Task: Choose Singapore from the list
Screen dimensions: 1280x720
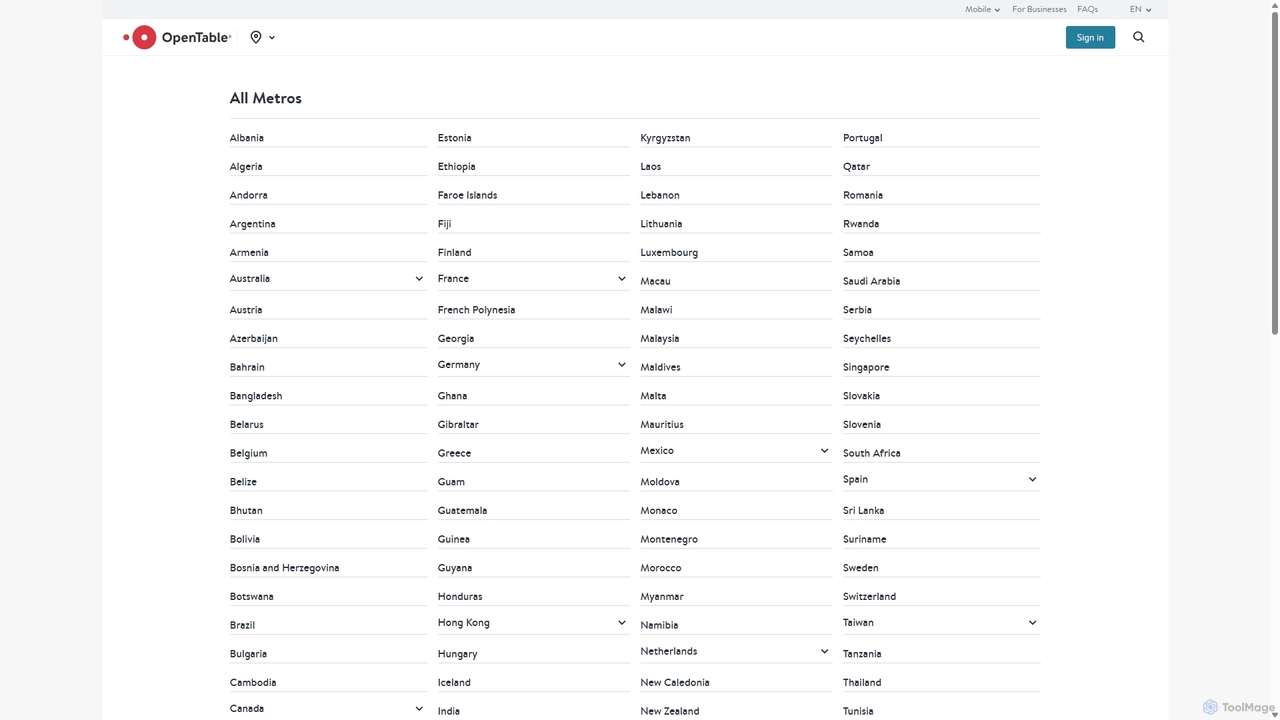Action: click(866, 368)
